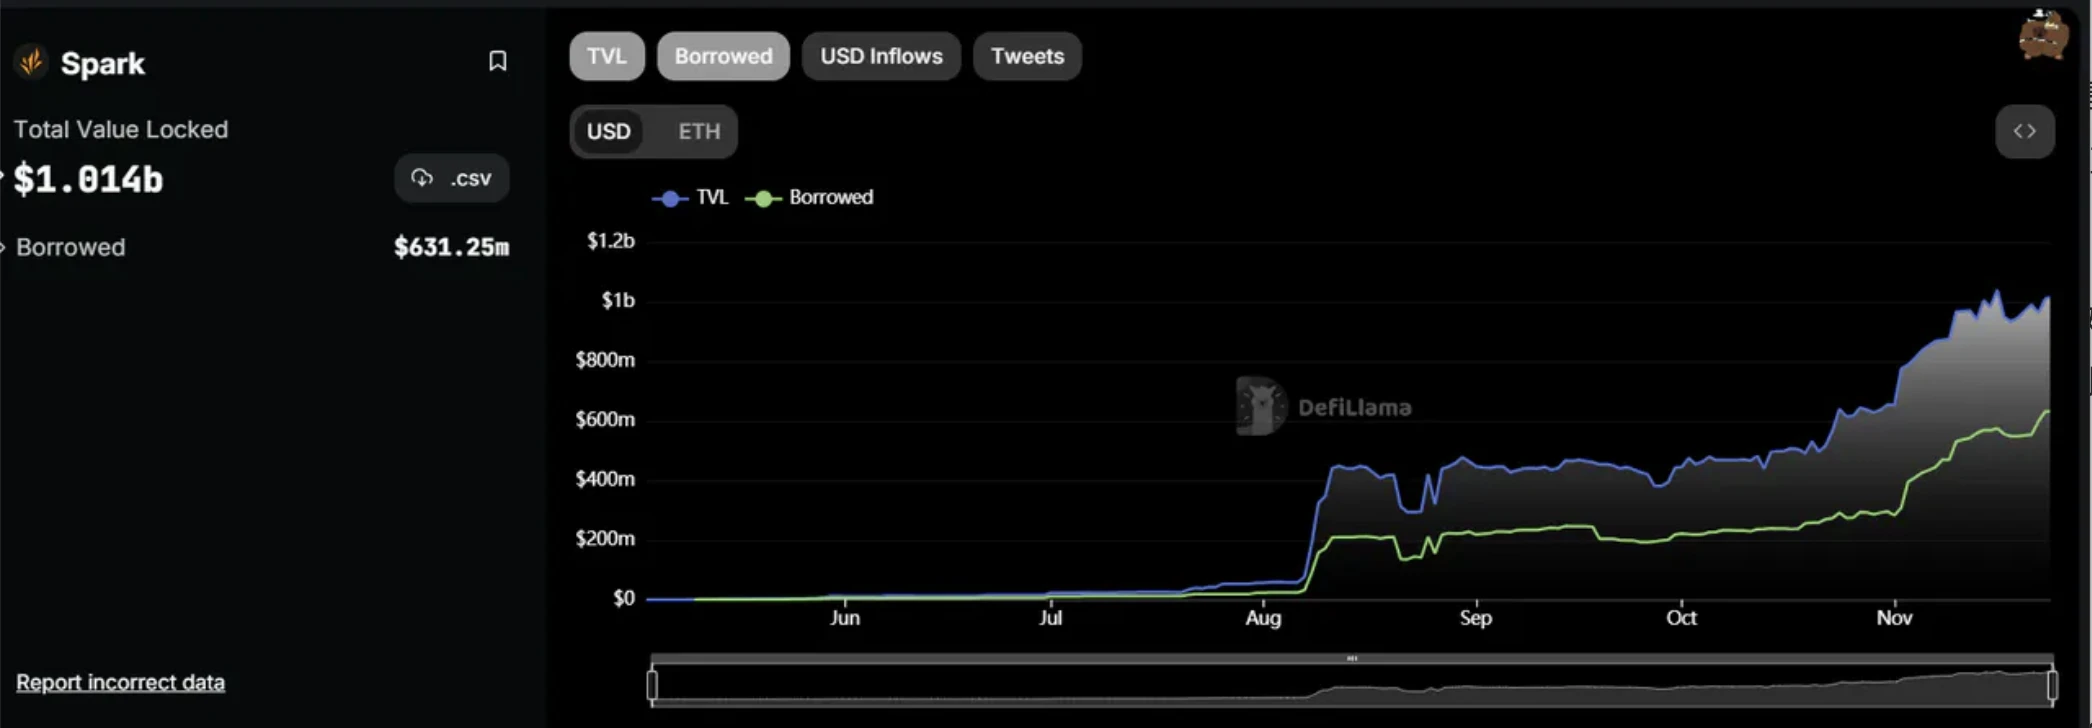
Task: Select USD chart denomination
Action: (x=608, y=131)
